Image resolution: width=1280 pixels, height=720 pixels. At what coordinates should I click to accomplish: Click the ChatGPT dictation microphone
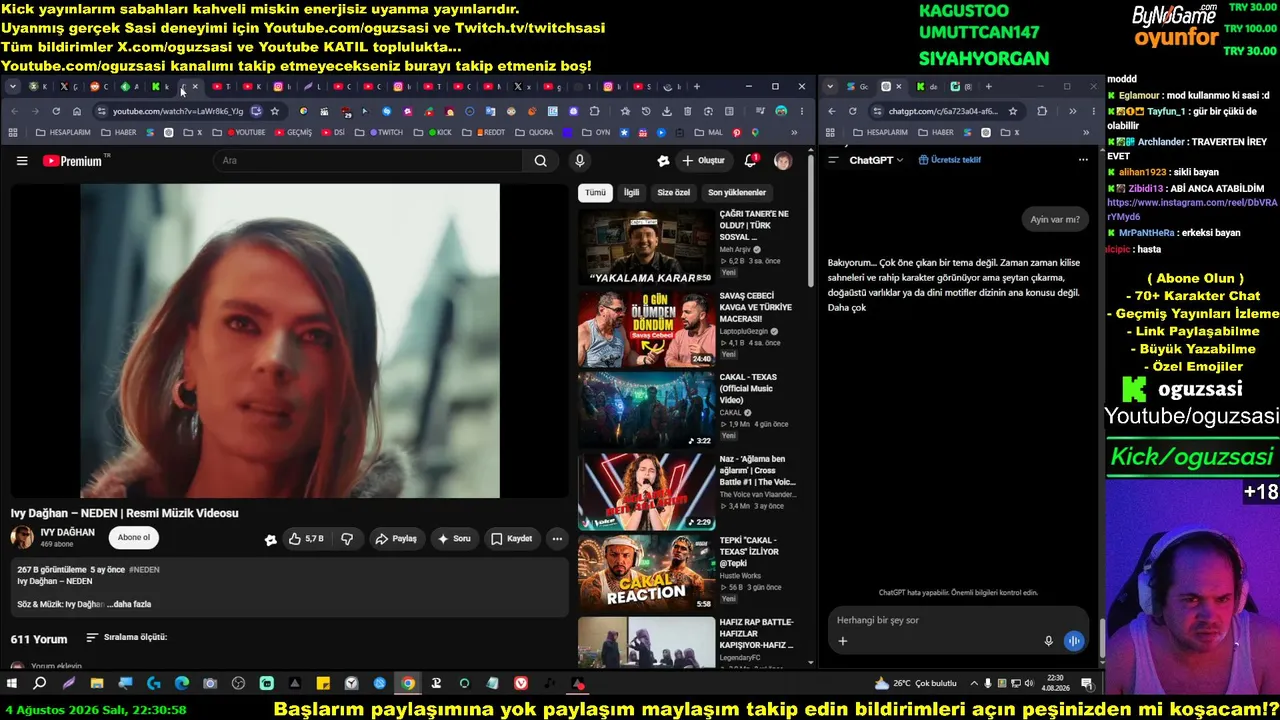[x=1048, y=641]
